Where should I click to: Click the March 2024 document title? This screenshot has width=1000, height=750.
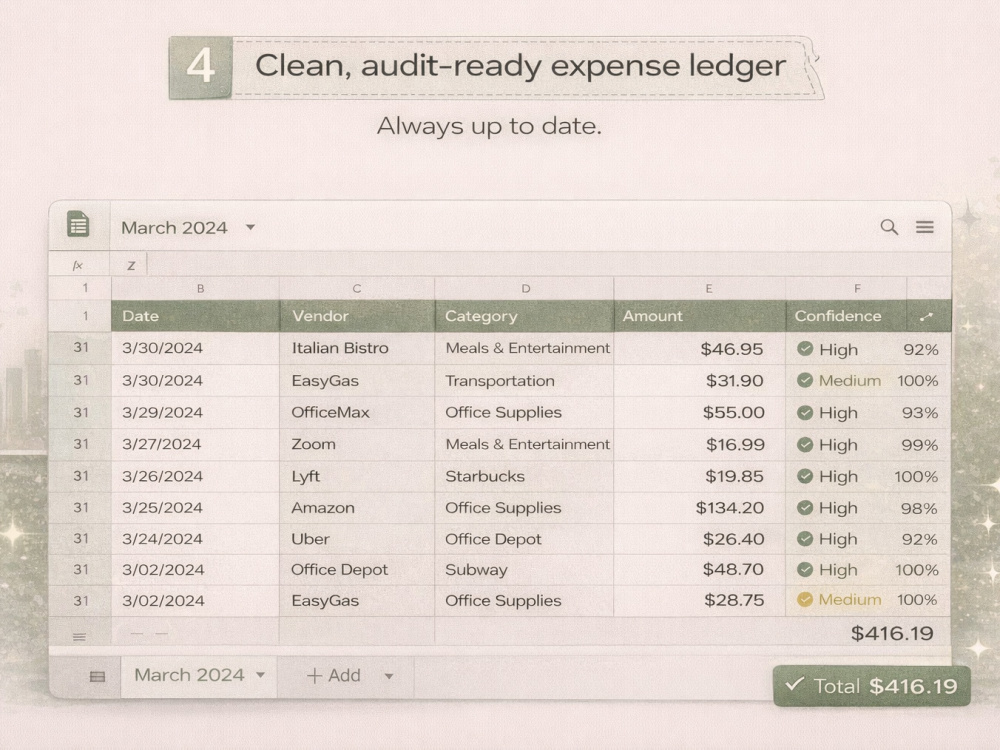(174, 228)
